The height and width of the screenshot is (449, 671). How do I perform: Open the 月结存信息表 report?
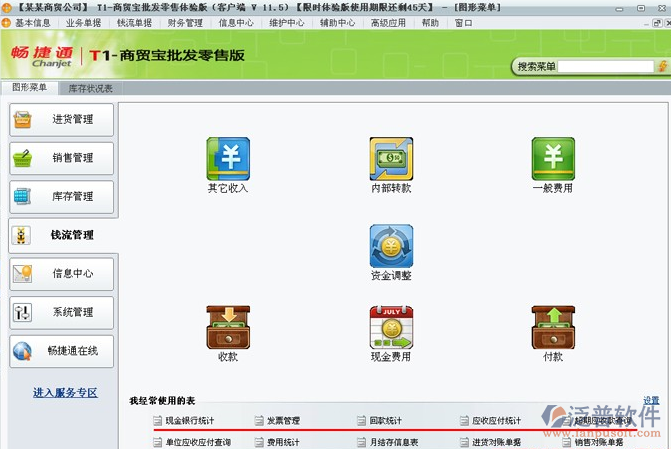tap(394, 442)
